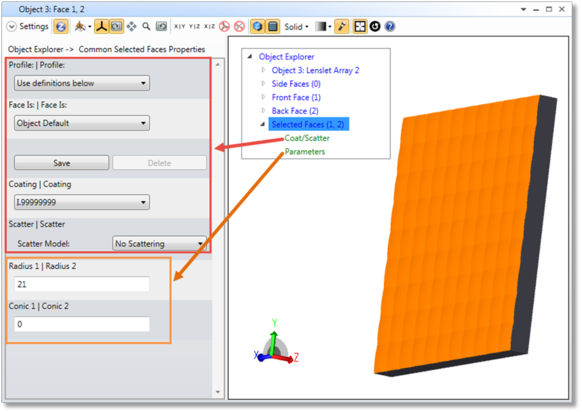
Task: Click the 'Object Explorer ->' breadcrumb text
Action: tap(41, 49)
